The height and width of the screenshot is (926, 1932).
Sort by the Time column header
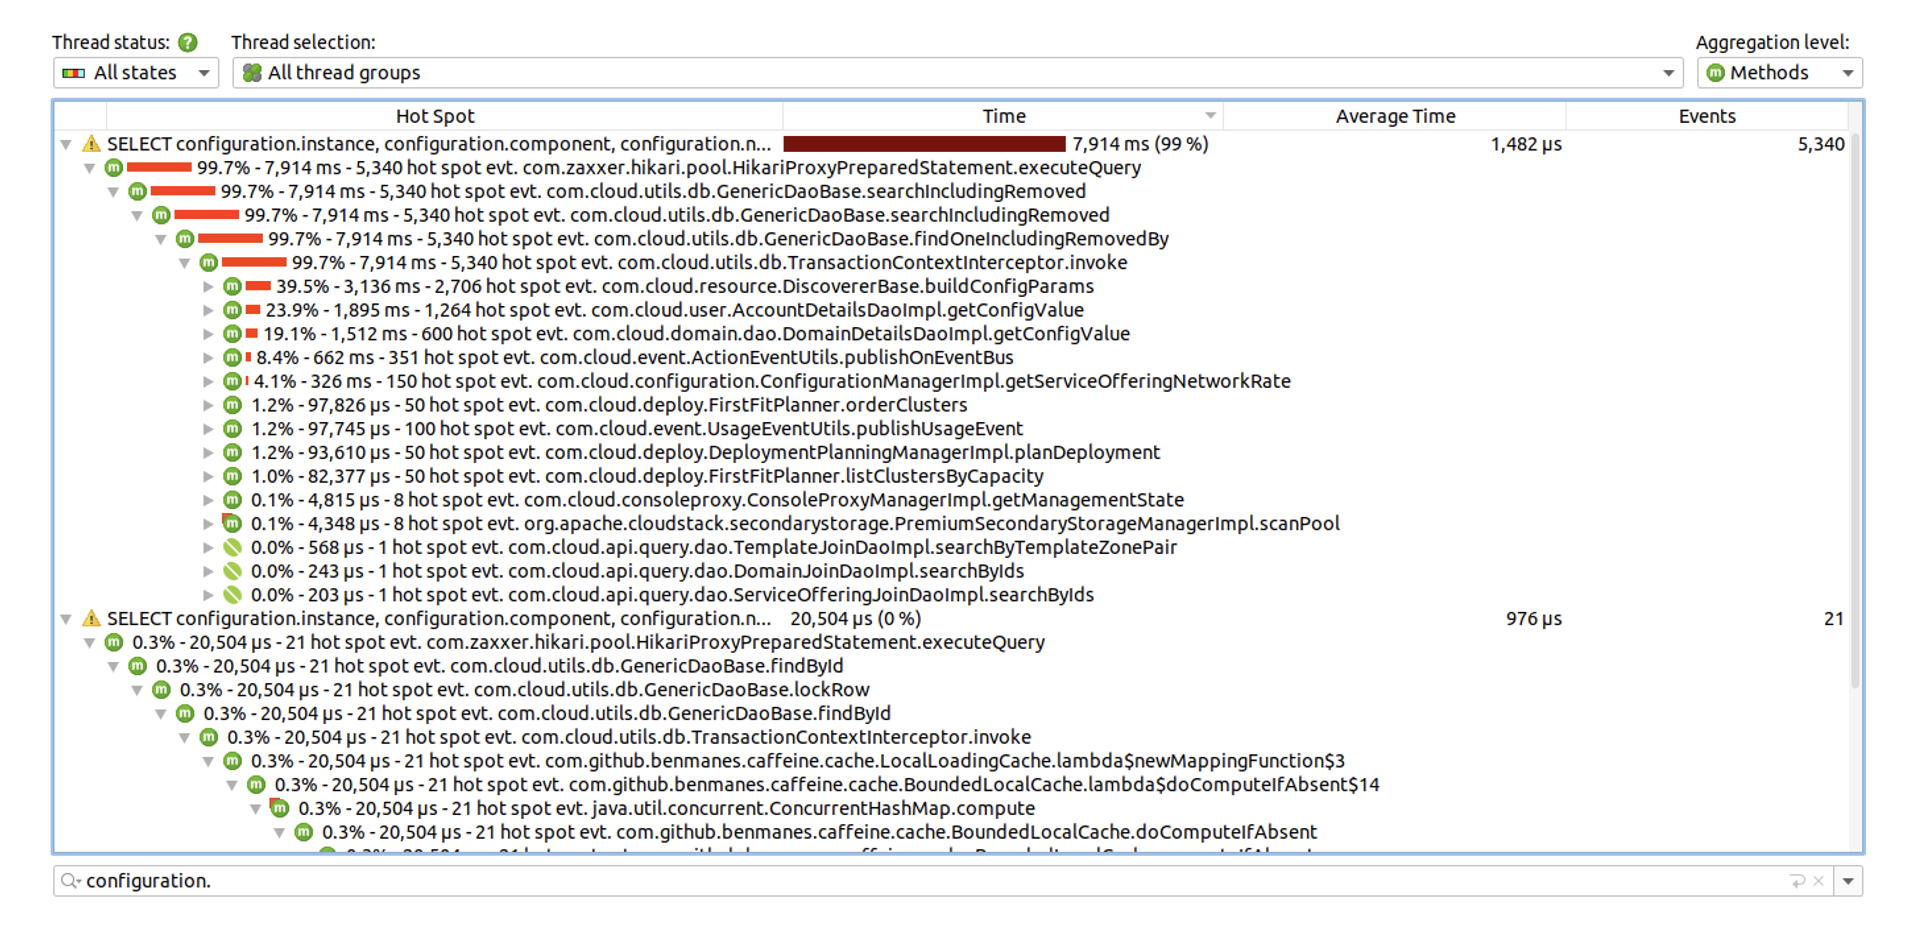coord(1003,115)
